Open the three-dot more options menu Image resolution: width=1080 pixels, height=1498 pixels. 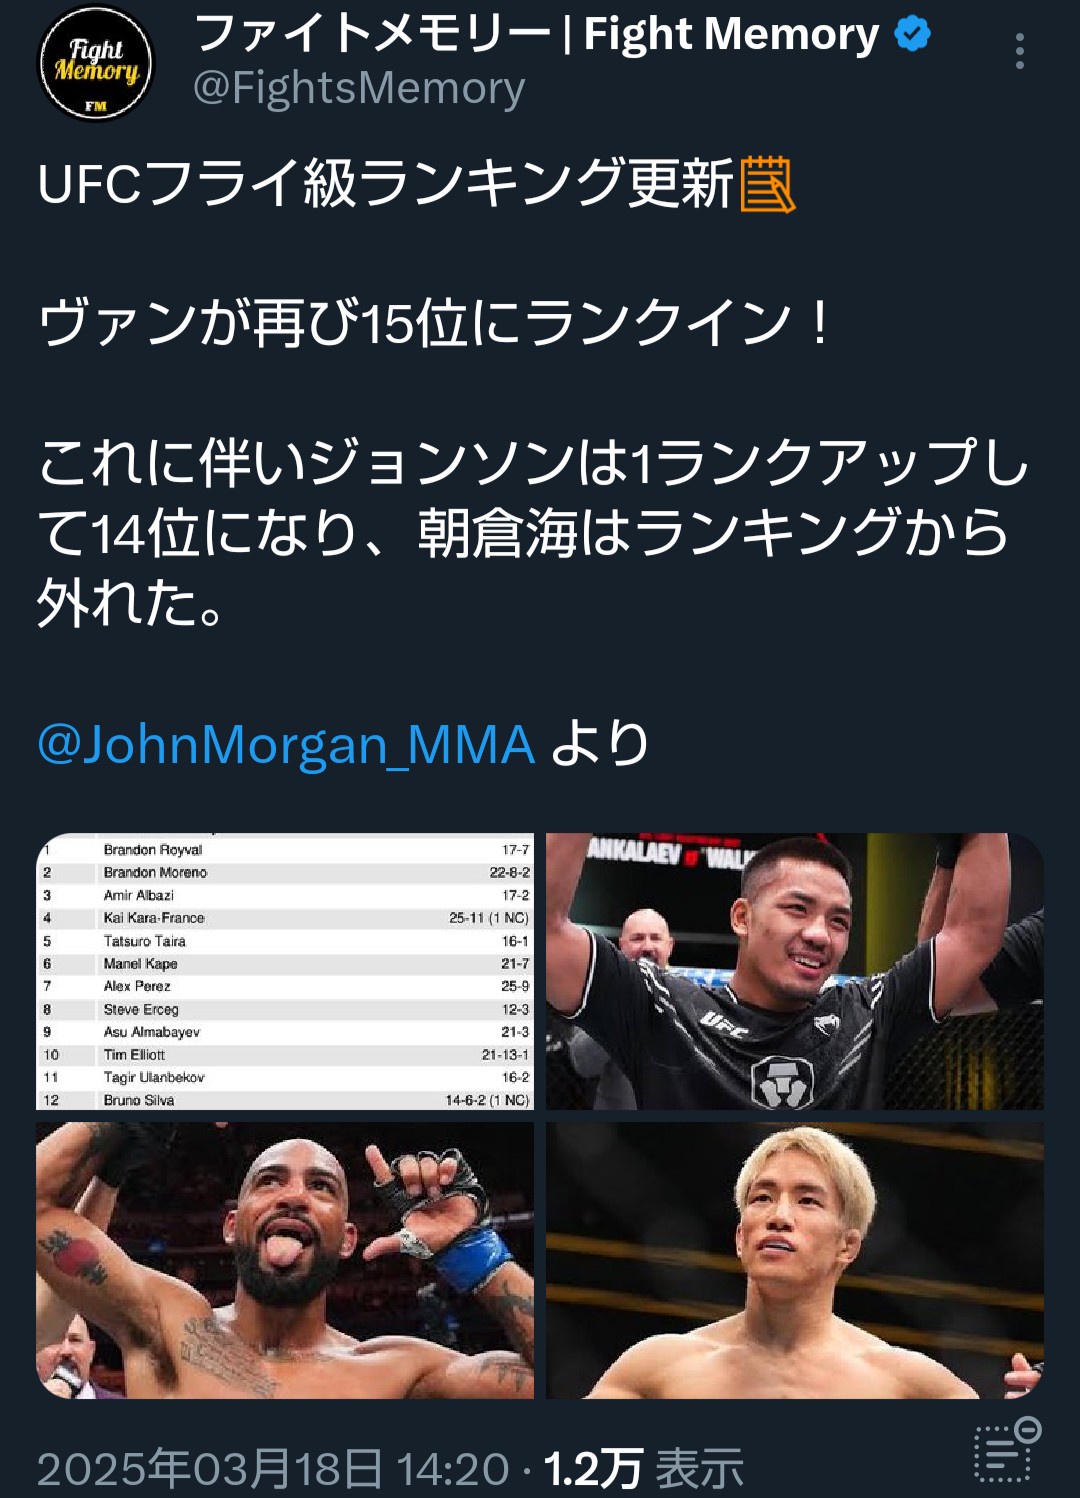[x=1019, y=51]
